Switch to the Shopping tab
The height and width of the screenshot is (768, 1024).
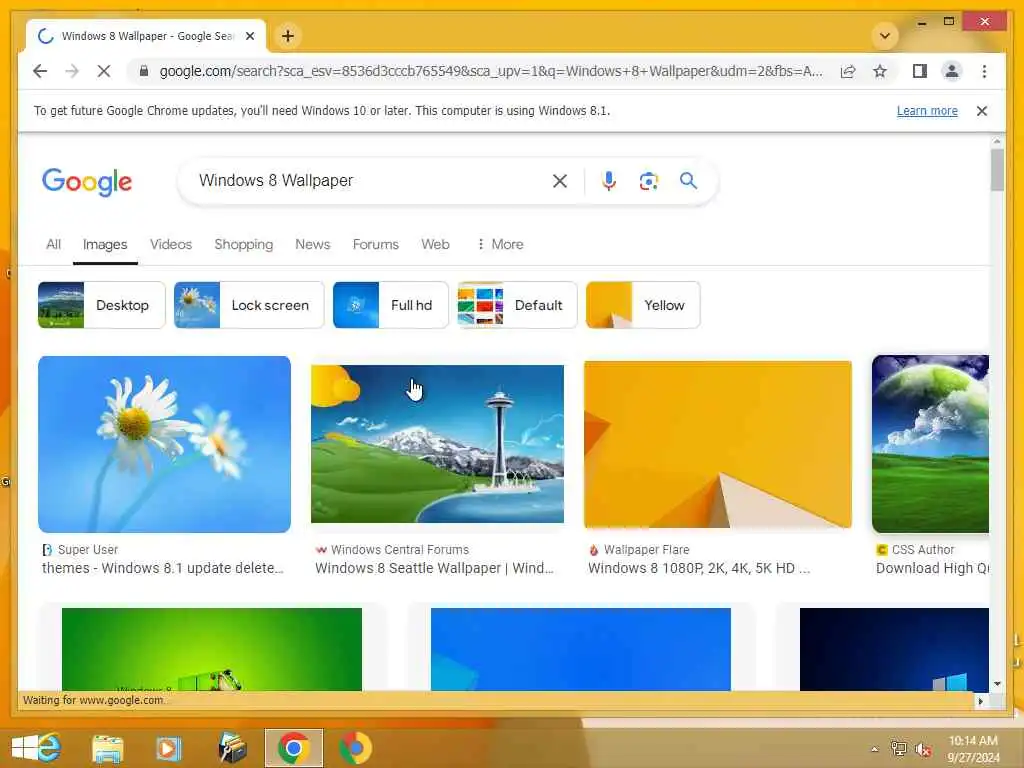click(244, 244)
